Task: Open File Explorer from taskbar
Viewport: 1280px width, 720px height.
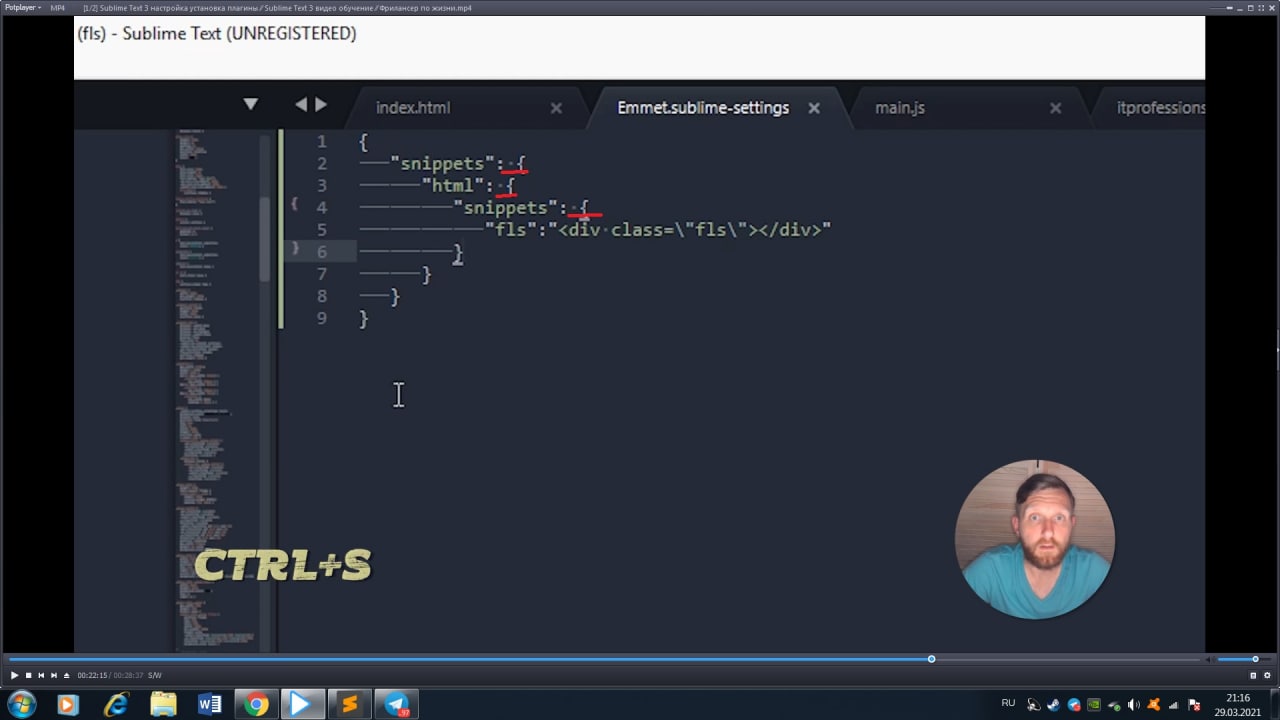Action: (163, 704)
